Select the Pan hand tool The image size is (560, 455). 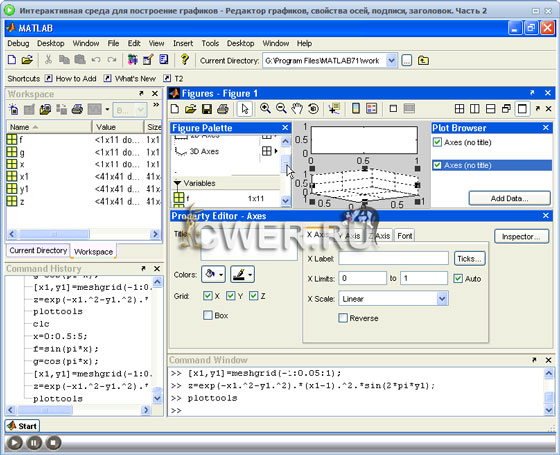[297, 108]
